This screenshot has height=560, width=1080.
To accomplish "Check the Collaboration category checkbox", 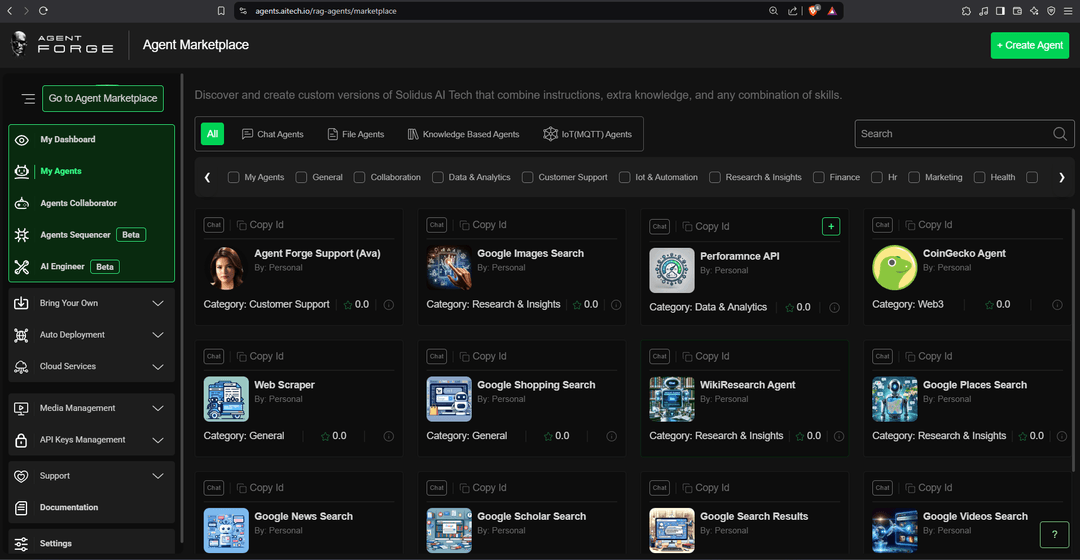I will click(x=360, y=178).
